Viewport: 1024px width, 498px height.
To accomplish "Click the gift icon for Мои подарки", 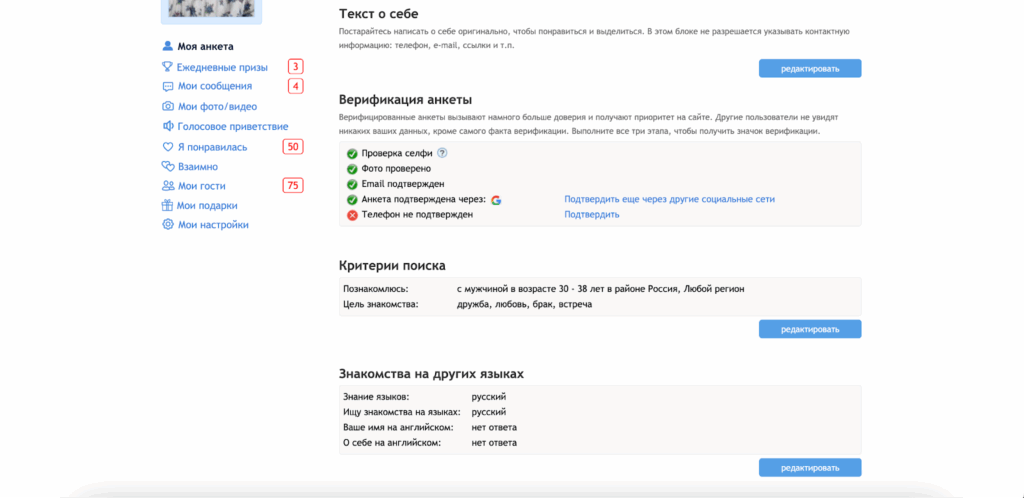I will pos(168,206).
